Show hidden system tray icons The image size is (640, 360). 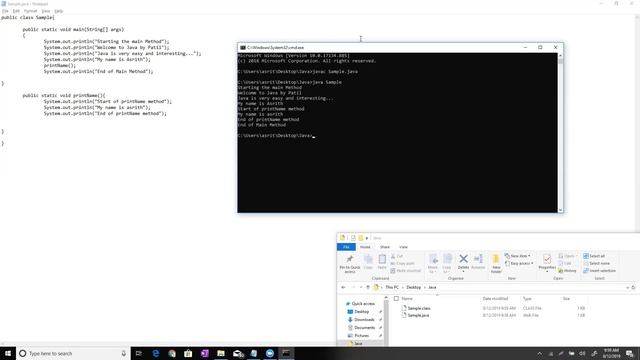(x=540, y=353)
